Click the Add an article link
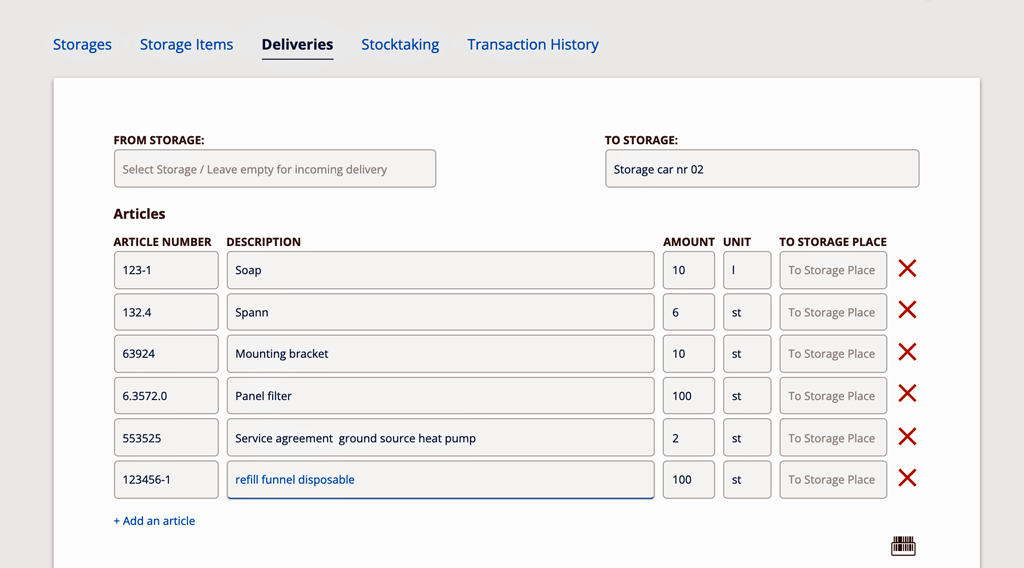Viewport: 1024px width, 568px height. point(154,521)
